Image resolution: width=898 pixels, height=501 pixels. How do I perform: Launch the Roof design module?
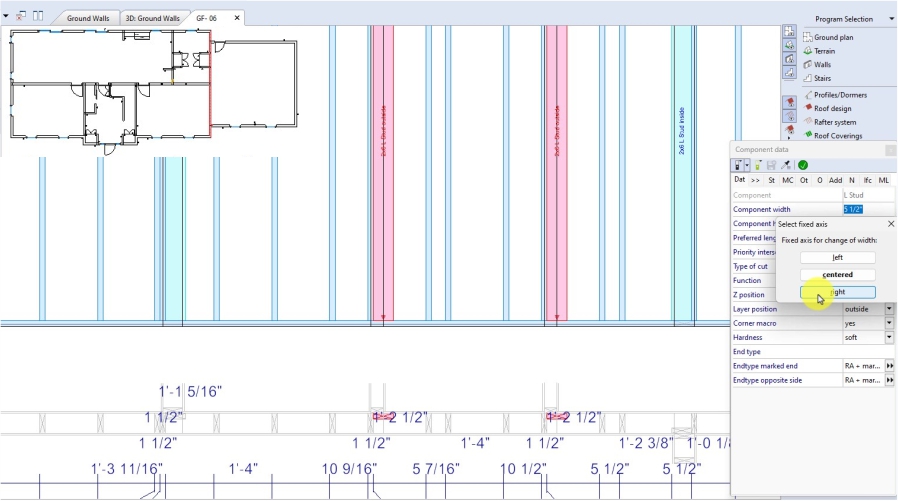pyautogui.click(x=832, y=109)
